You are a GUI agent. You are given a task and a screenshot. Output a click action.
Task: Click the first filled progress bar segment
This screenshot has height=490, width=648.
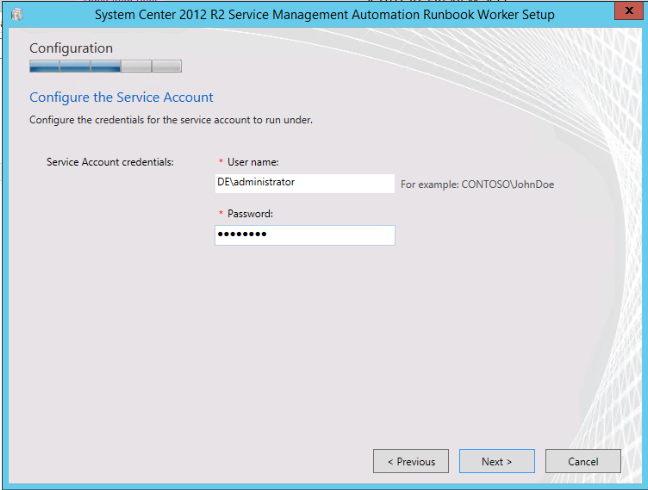click(44, 67)
